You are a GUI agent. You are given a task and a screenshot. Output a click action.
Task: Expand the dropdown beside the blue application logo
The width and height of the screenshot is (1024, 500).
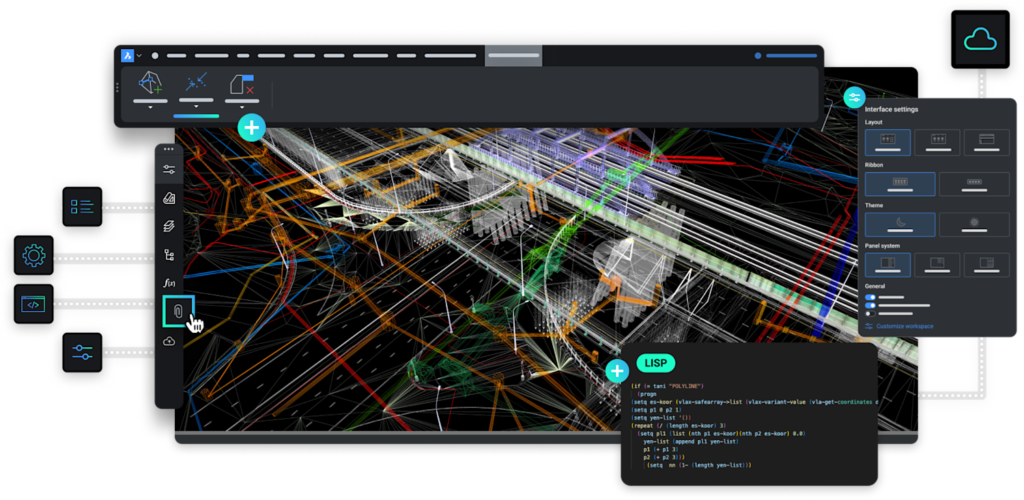[139, 56]
